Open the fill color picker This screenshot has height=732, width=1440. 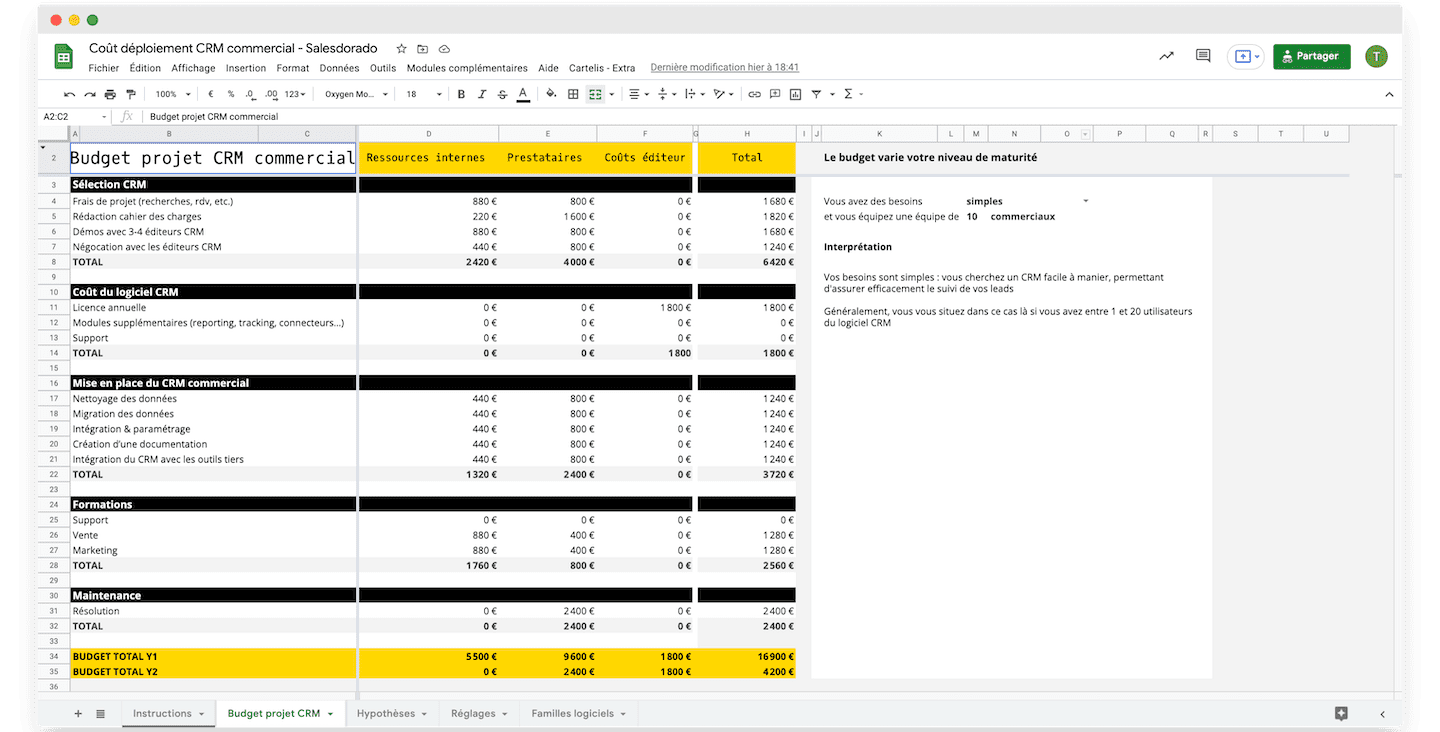pos(551,94)
